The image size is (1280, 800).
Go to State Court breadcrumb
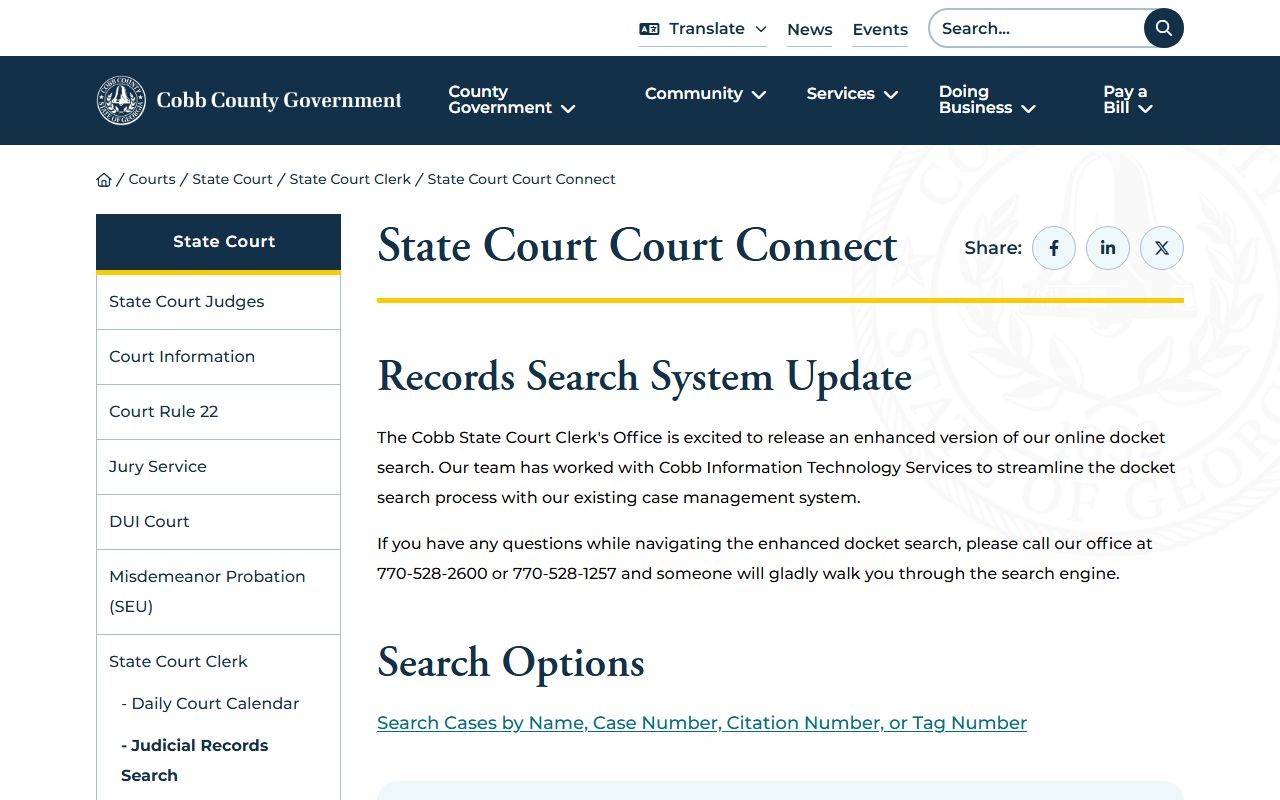click(232, 179)
